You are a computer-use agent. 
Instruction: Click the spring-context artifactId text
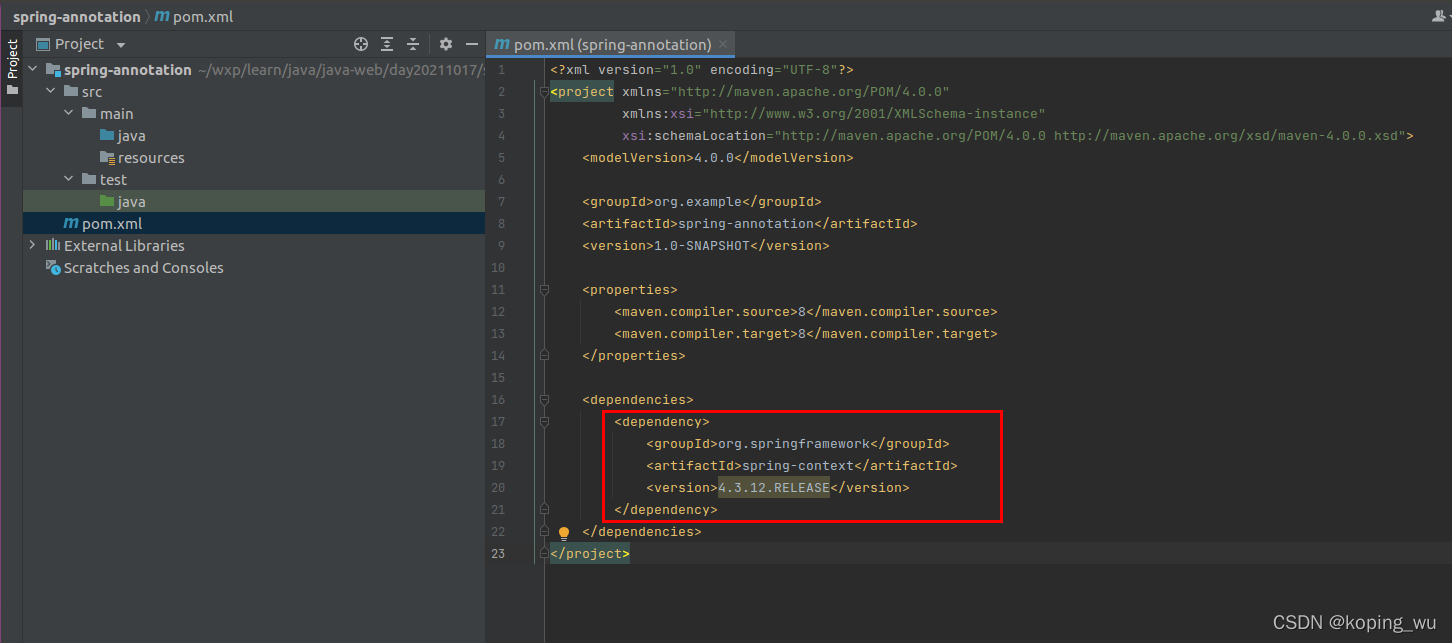pos(797,466)
